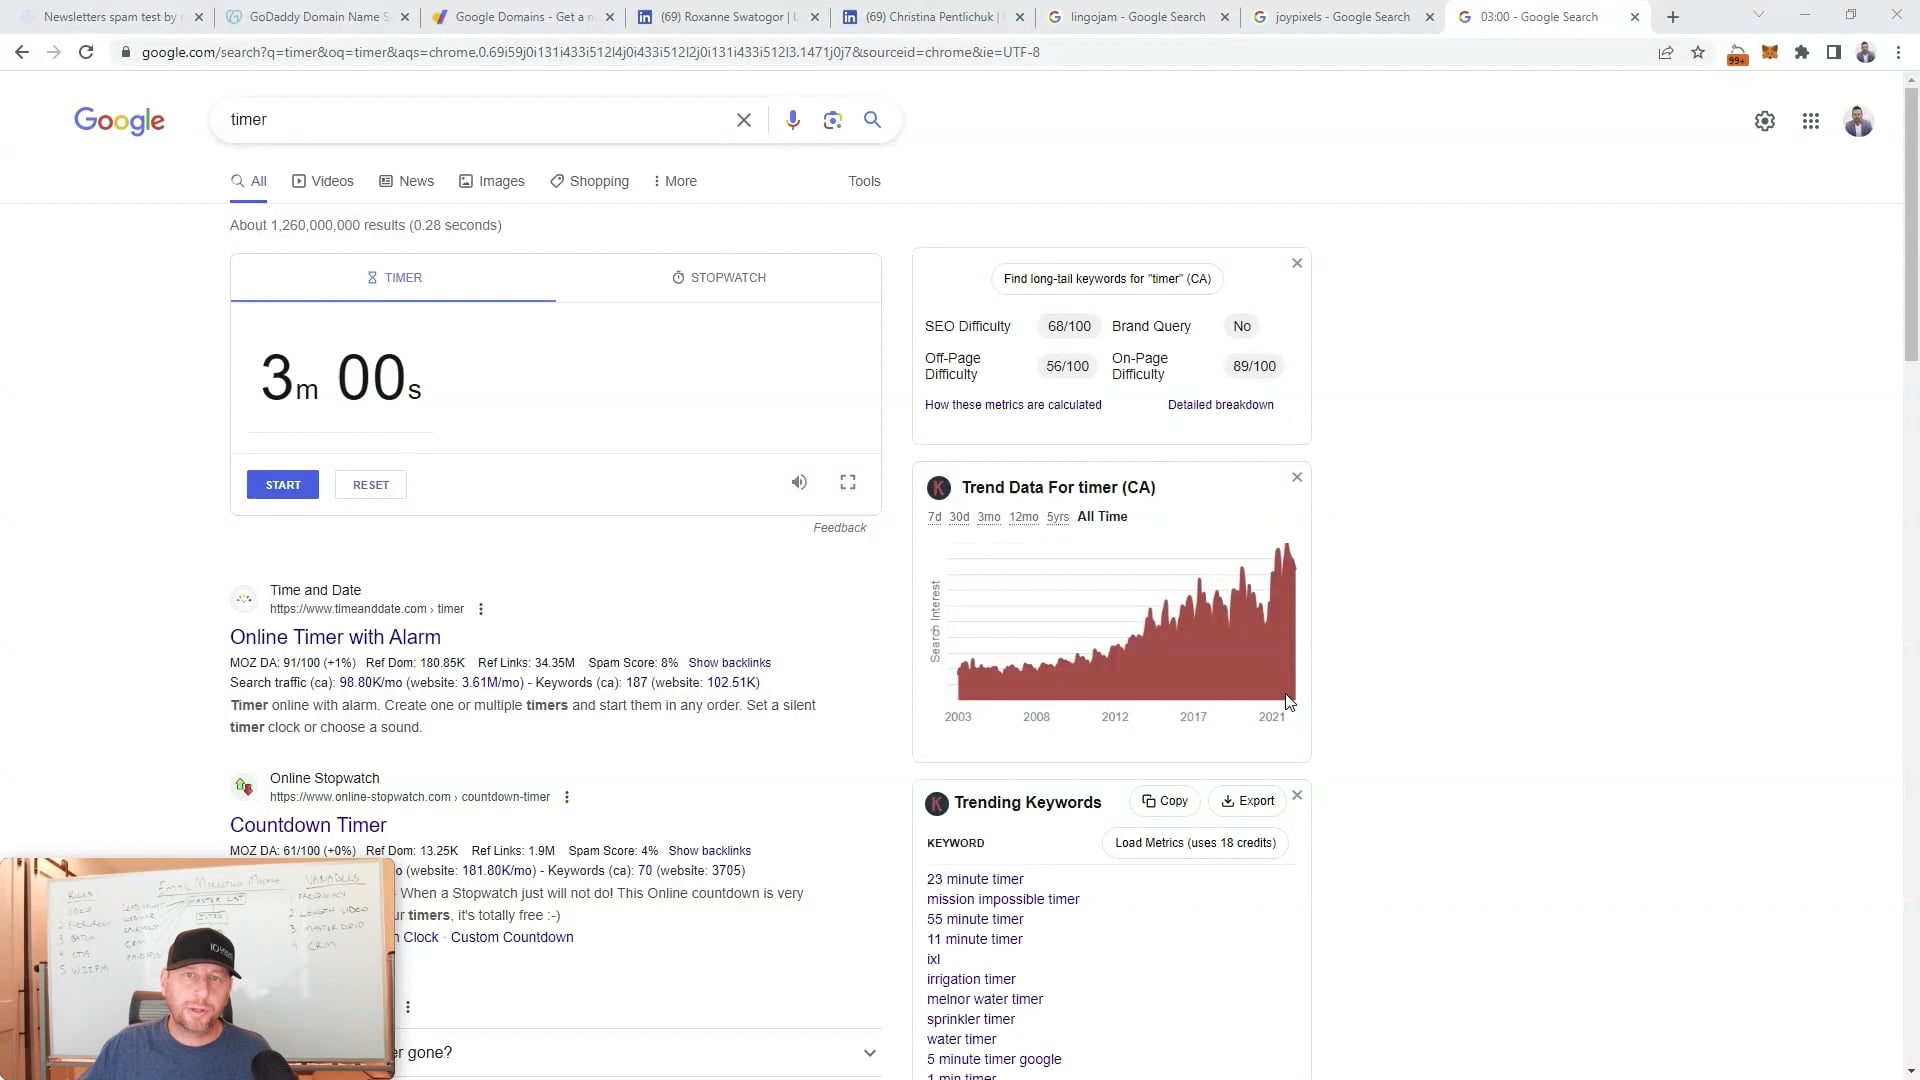Select the 12mo trend timeframe
This screenshot has width=1920, height=1080.
coord(1023,517)
